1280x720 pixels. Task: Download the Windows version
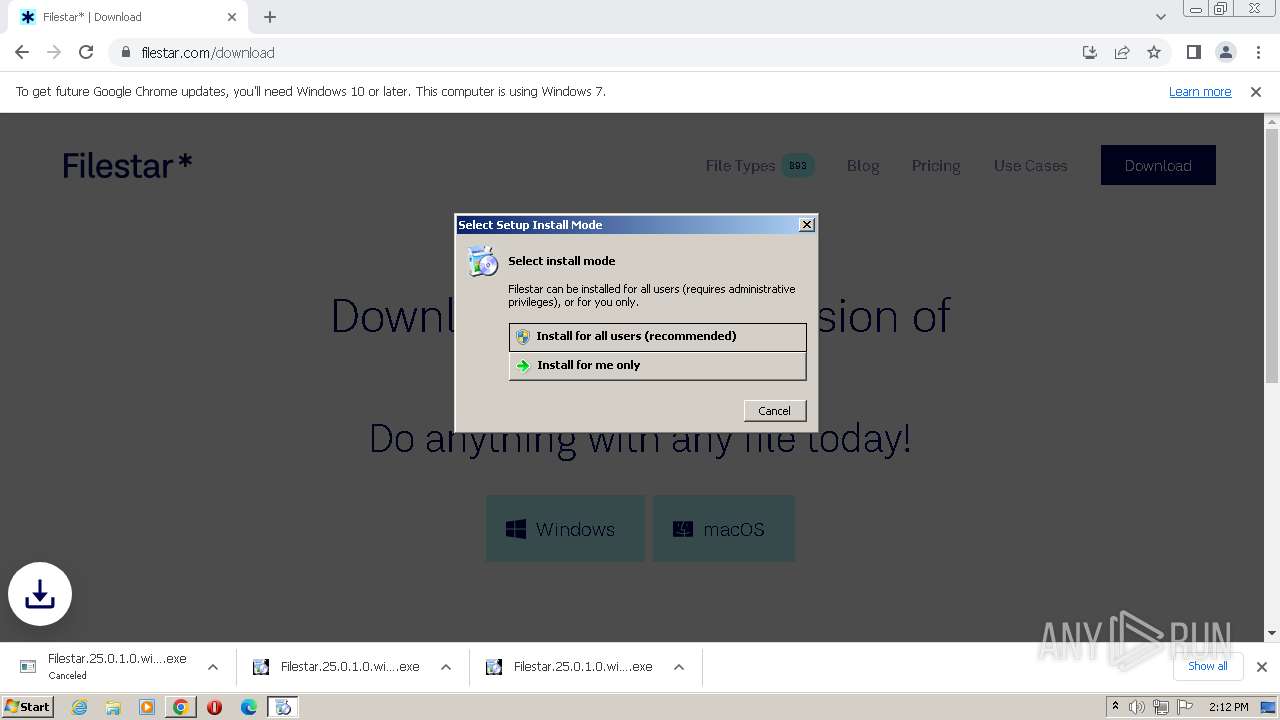[565, 529]
